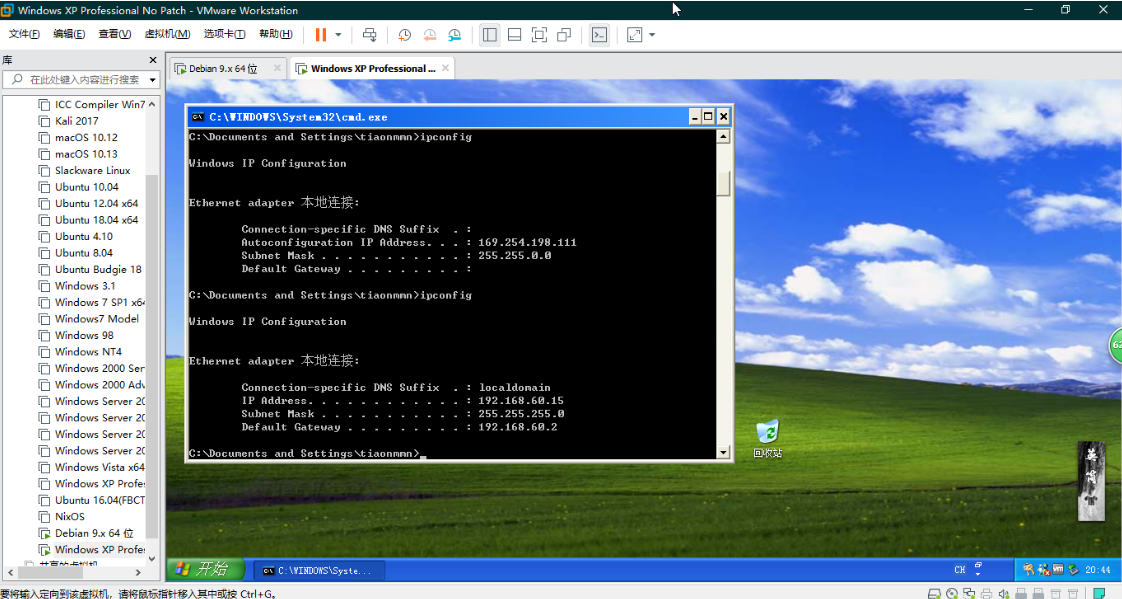Image resolution: width=1122 pixels, height=599 pixels.
Task: Open the 帮助(H) menu
Action: pyautogui.click(x=275, y=34)
